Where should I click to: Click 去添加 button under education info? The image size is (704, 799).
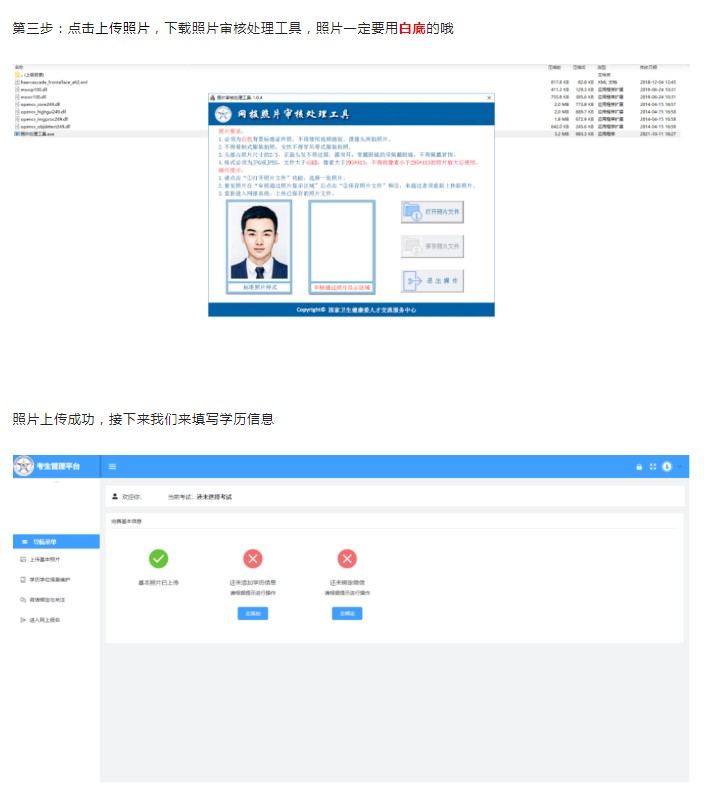pyautogui.click(x=253, y=613)
